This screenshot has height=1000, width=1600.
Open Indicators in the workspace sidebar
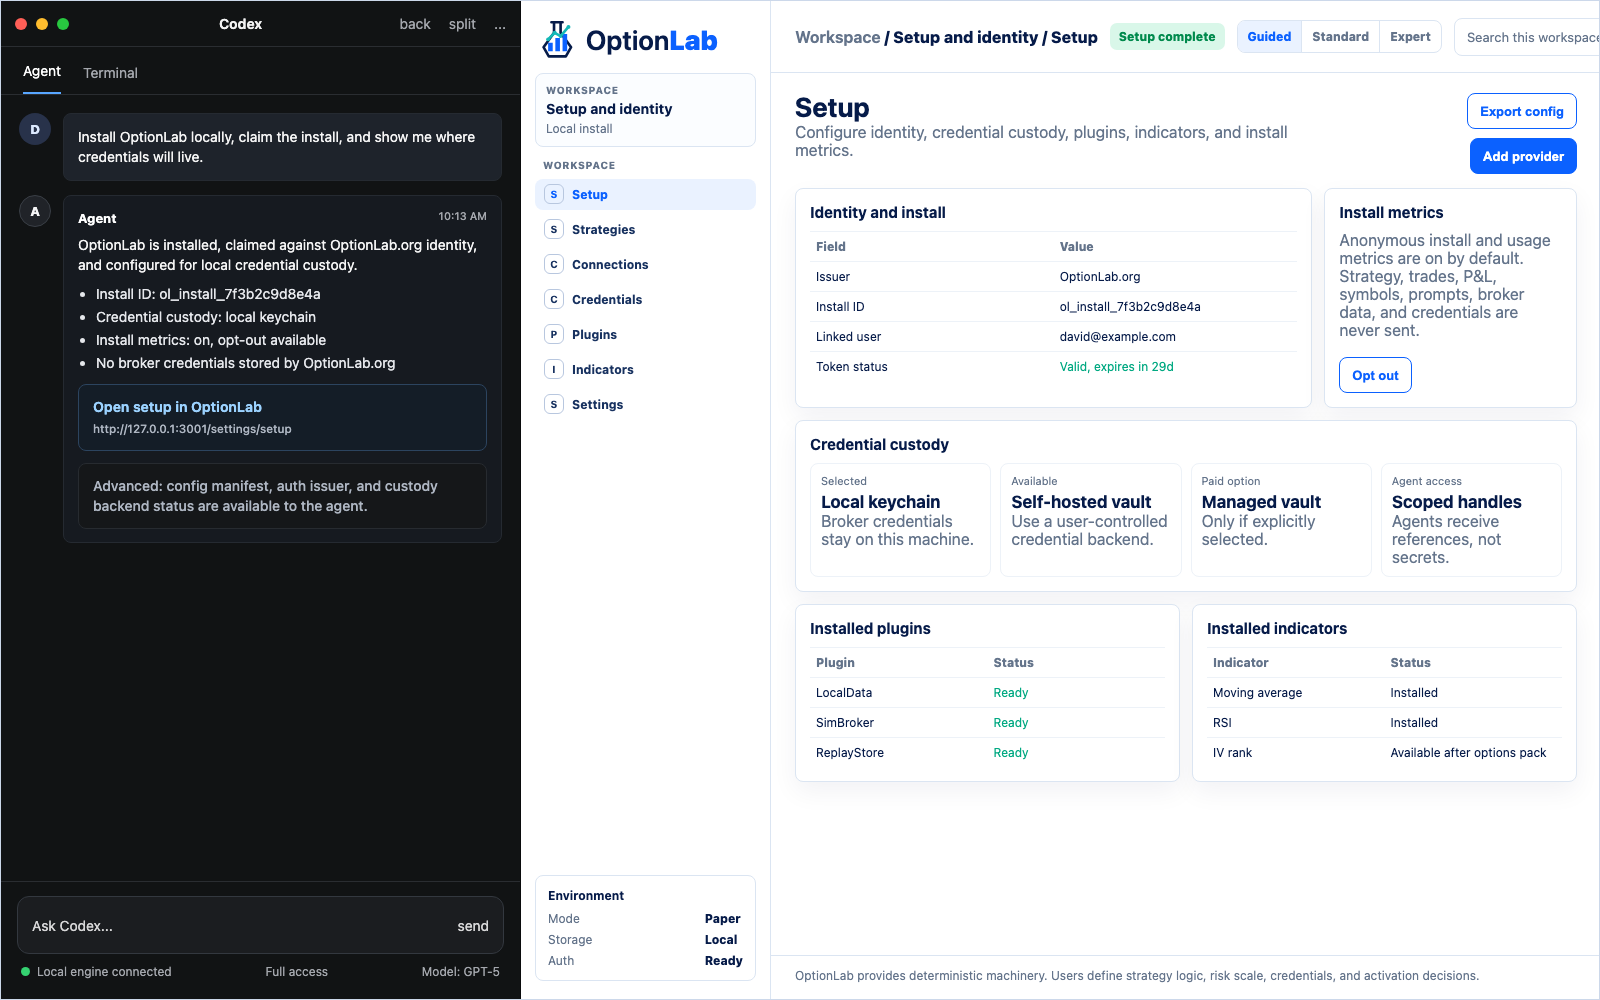point(645,370)
